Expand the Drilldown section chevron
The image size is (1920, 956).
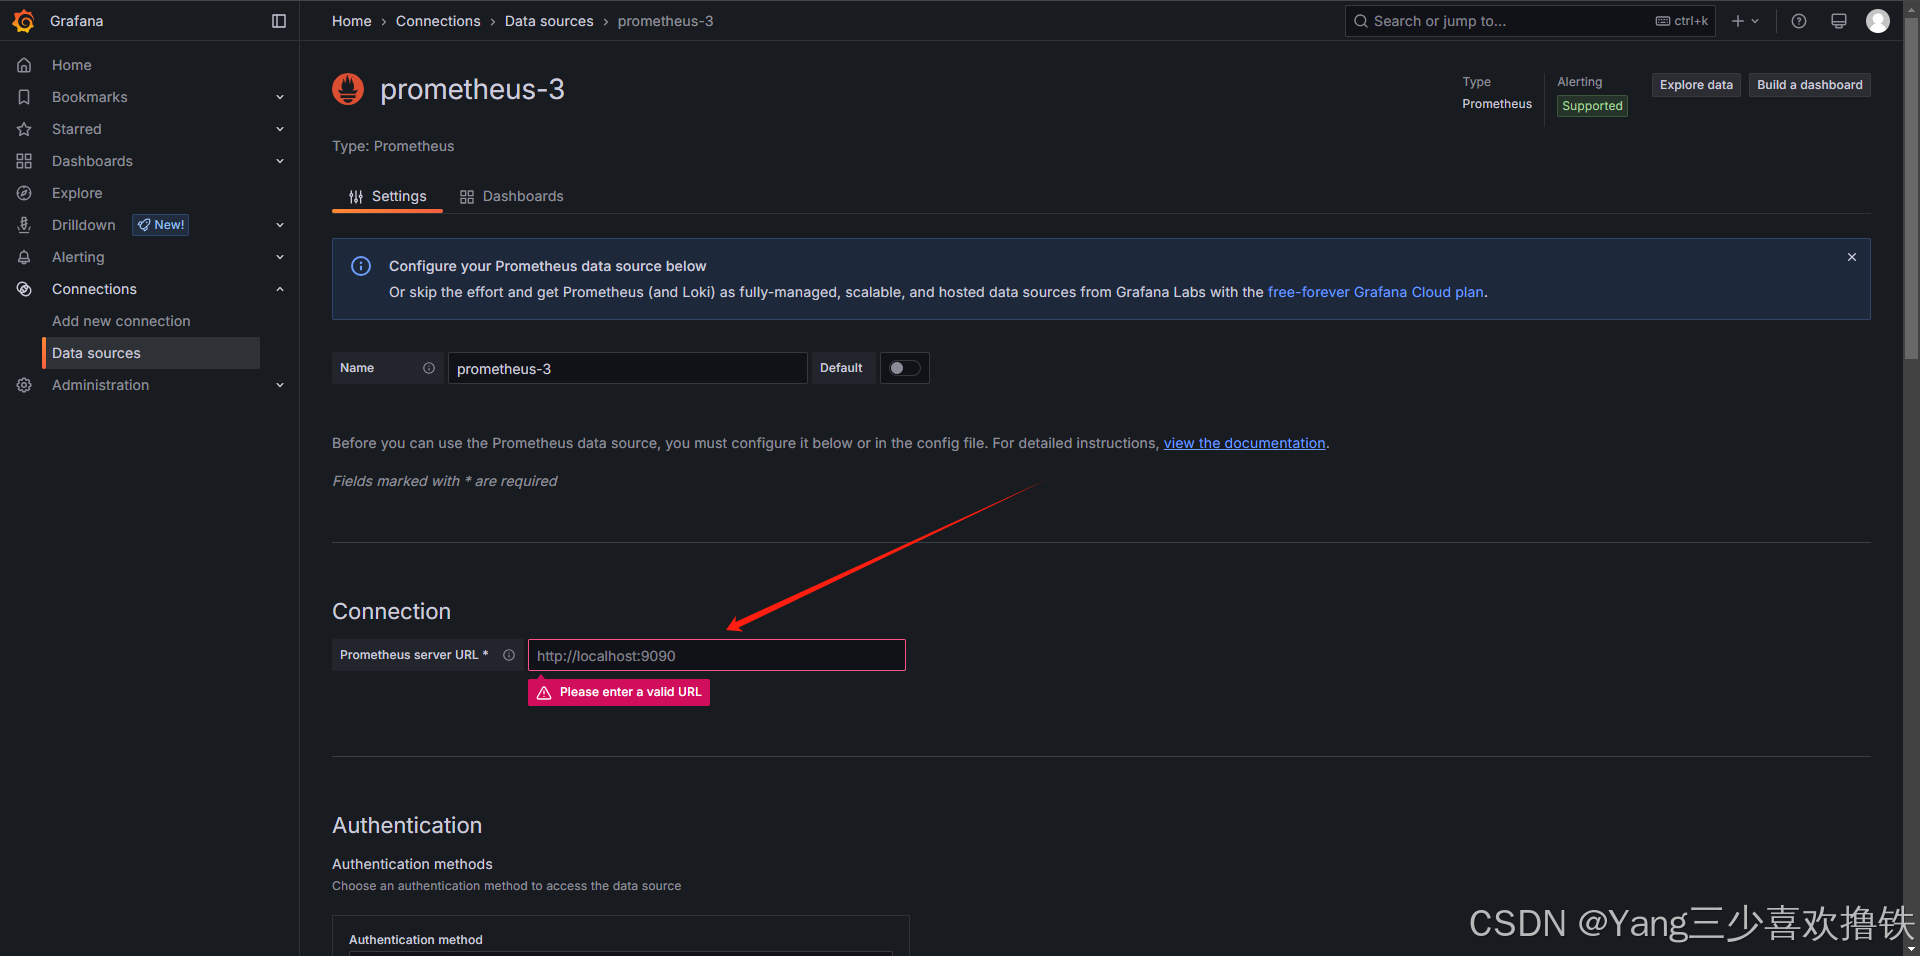click(280, 225)
